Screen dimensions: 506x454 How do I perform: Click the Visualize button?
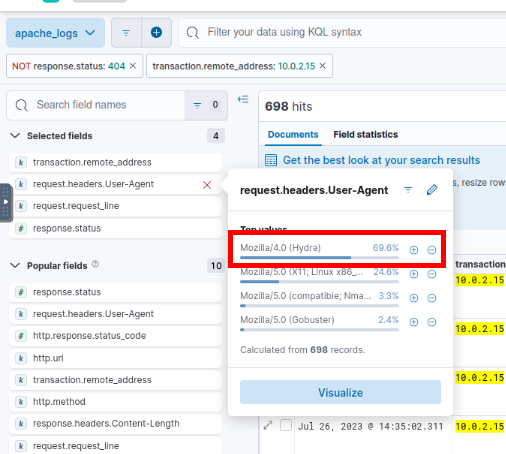340,392
